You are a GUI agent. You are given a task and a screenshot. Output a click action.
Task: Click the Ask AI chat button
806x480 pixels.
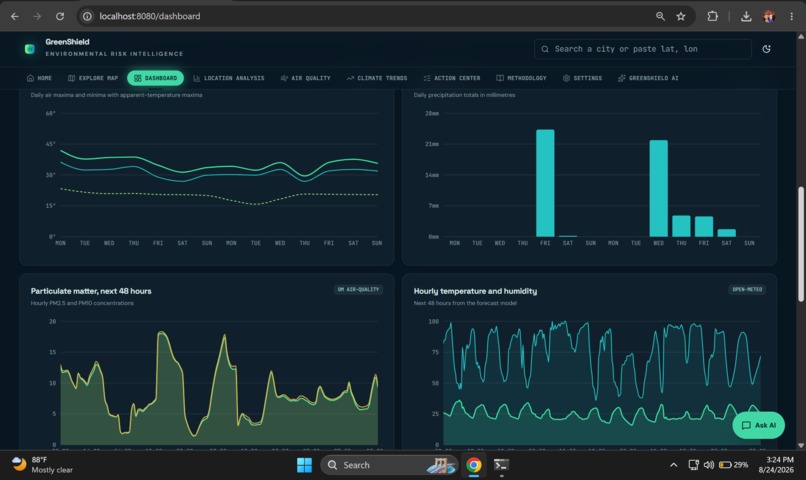[x=759, y=425]
